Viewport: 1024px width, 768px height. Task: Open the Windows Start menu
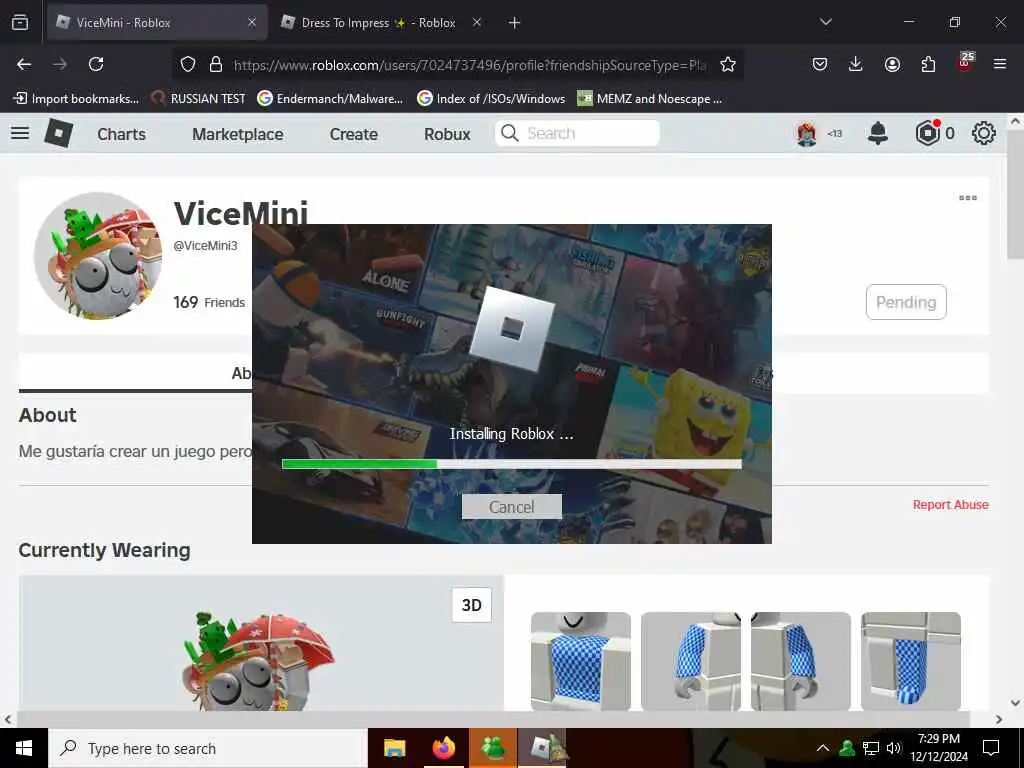pos(24,748)
